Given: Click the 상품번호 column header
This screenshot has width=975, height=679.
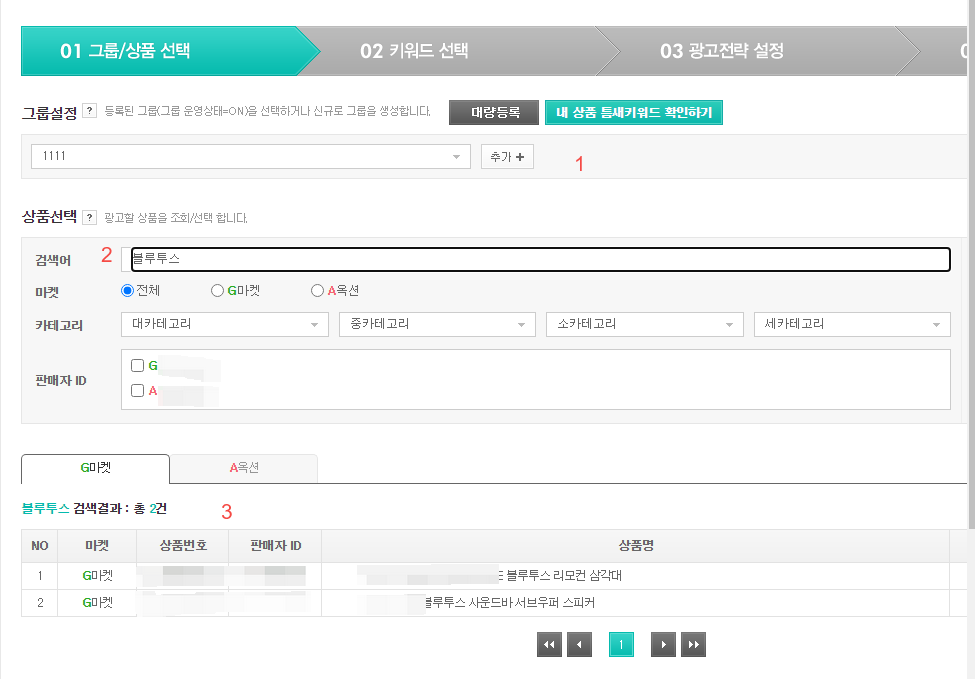Looking at the screenshot, I should pyautogui.click(x=183, y=546).
